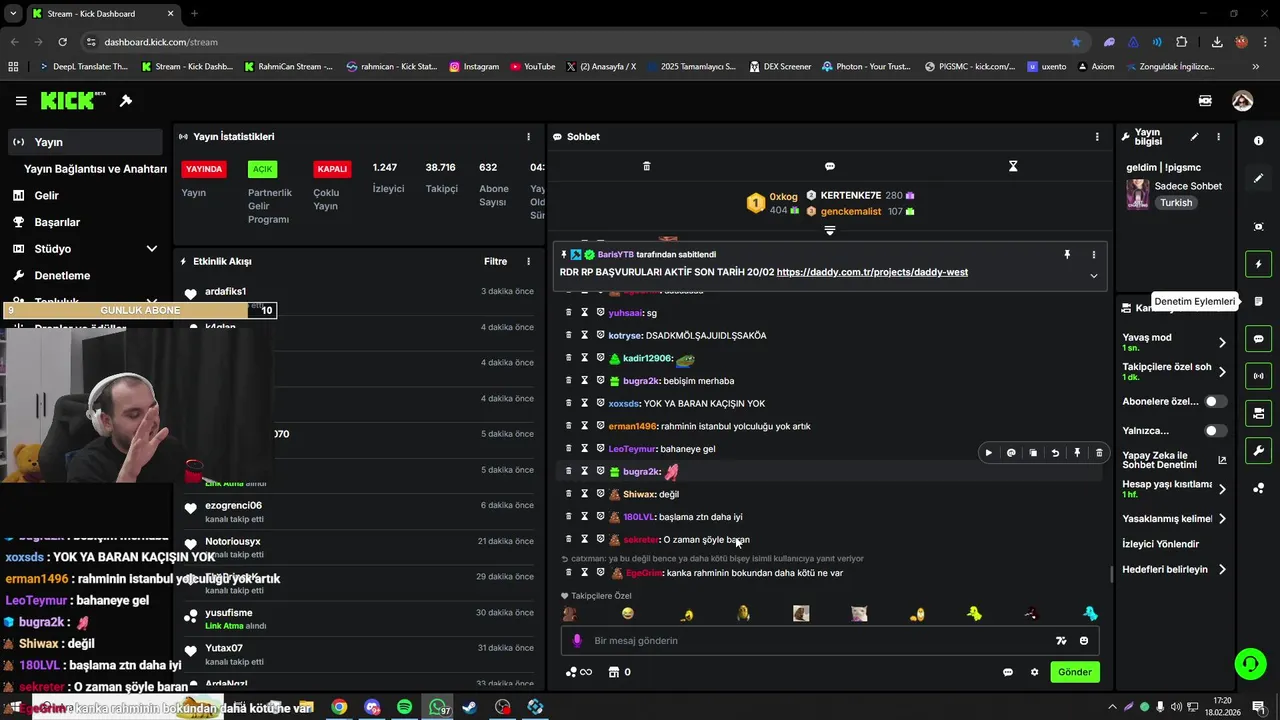Open the info icon in the right sidebar
This screenshot has height=720, width=1280.
pyautogui.click(x=1258, y=141)
